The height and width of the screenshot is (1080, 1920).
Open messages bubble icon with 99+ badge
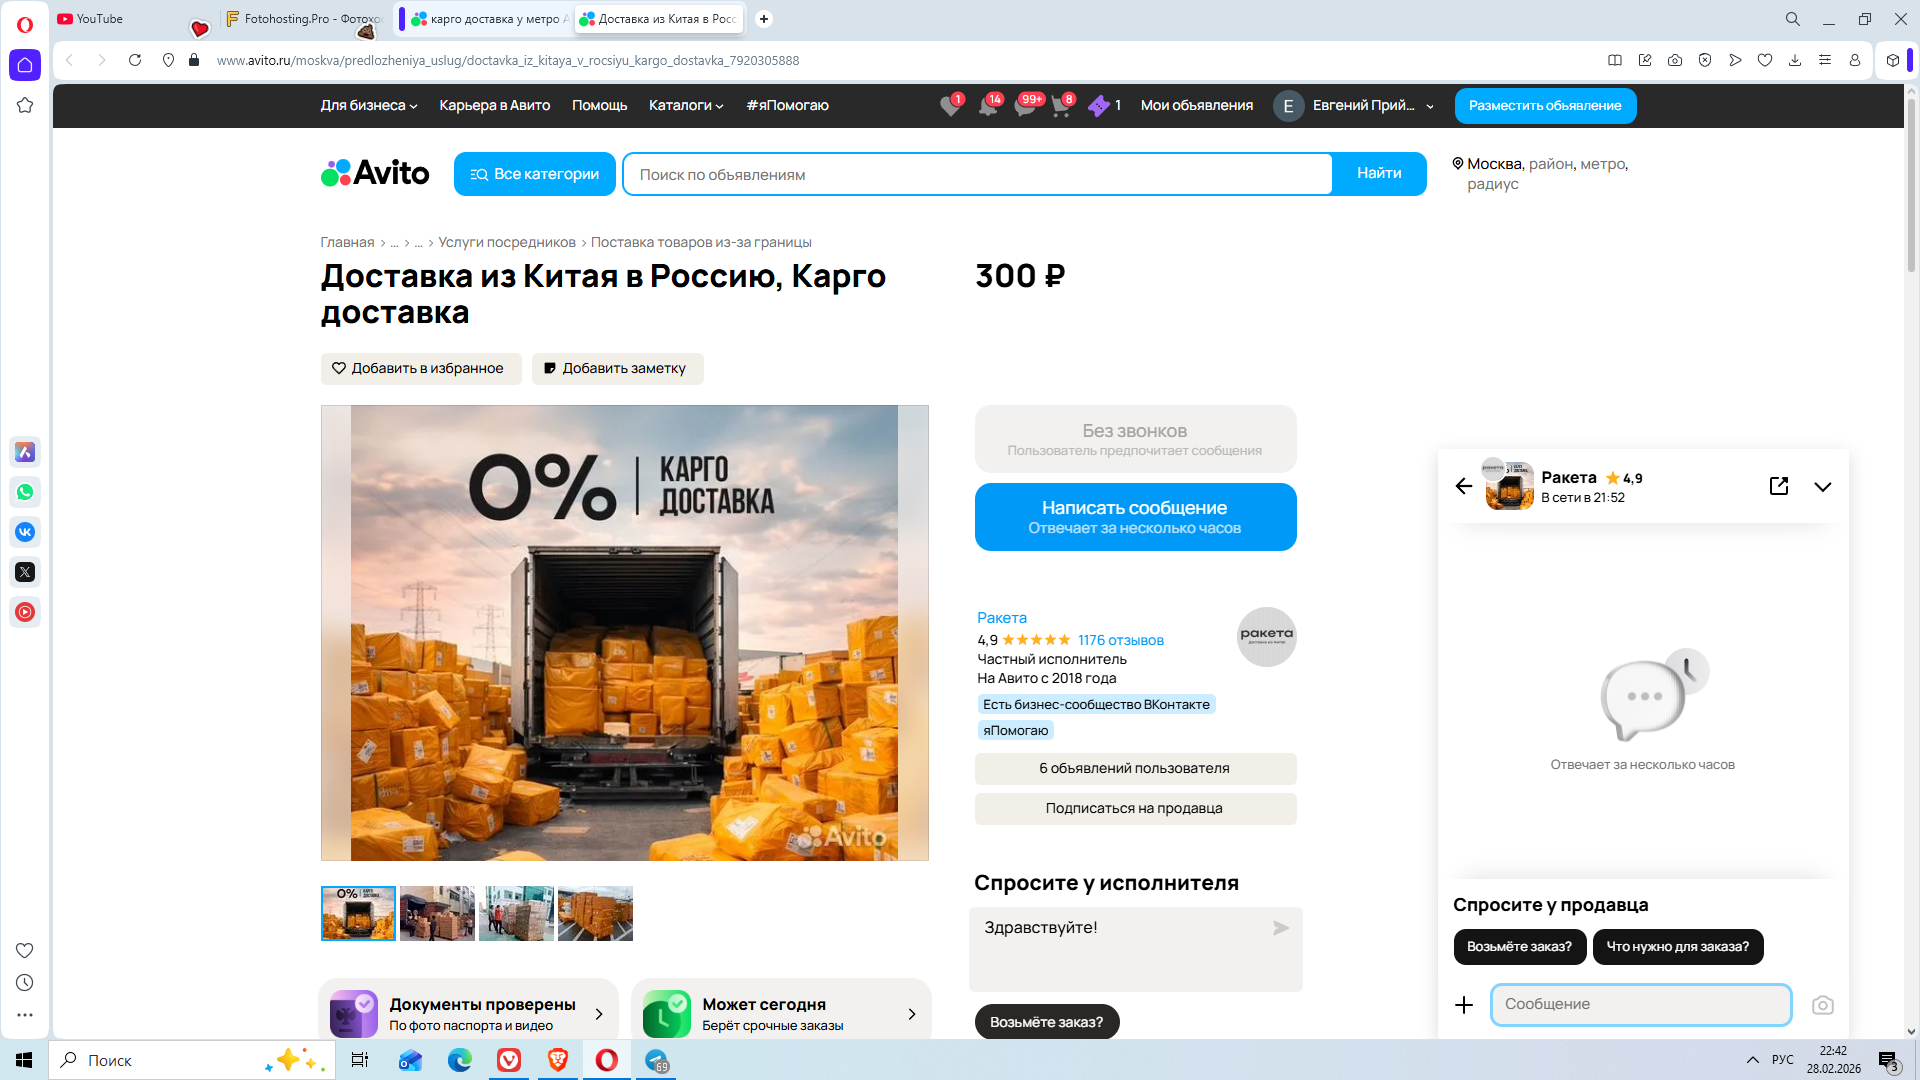[1024, 106]
